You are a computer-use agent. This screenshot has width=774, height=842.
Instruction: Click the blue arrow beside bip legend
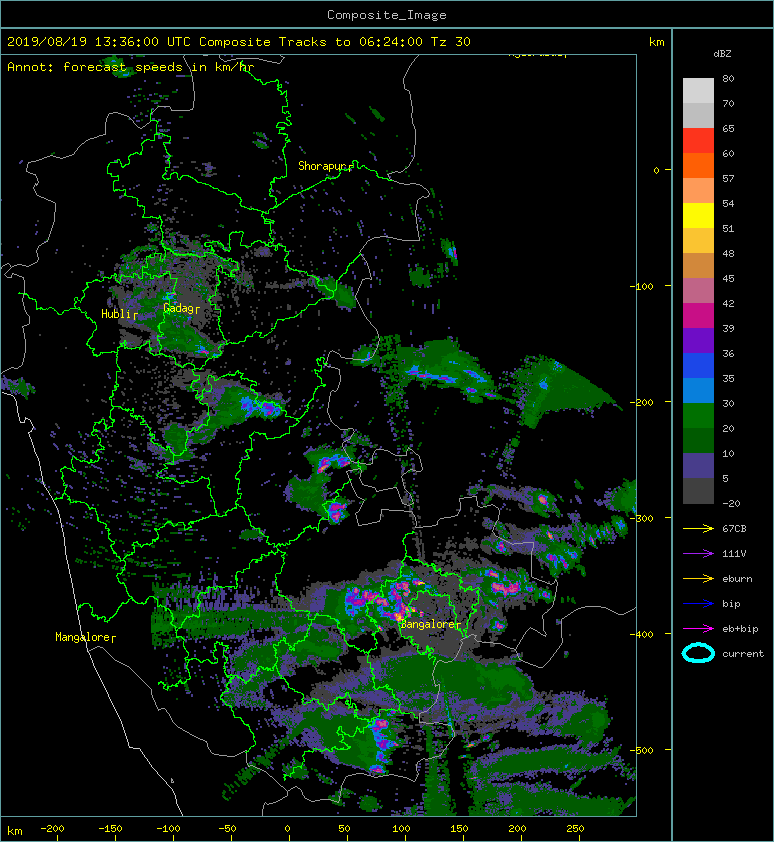pyautogui.click(x=698, y=604)
